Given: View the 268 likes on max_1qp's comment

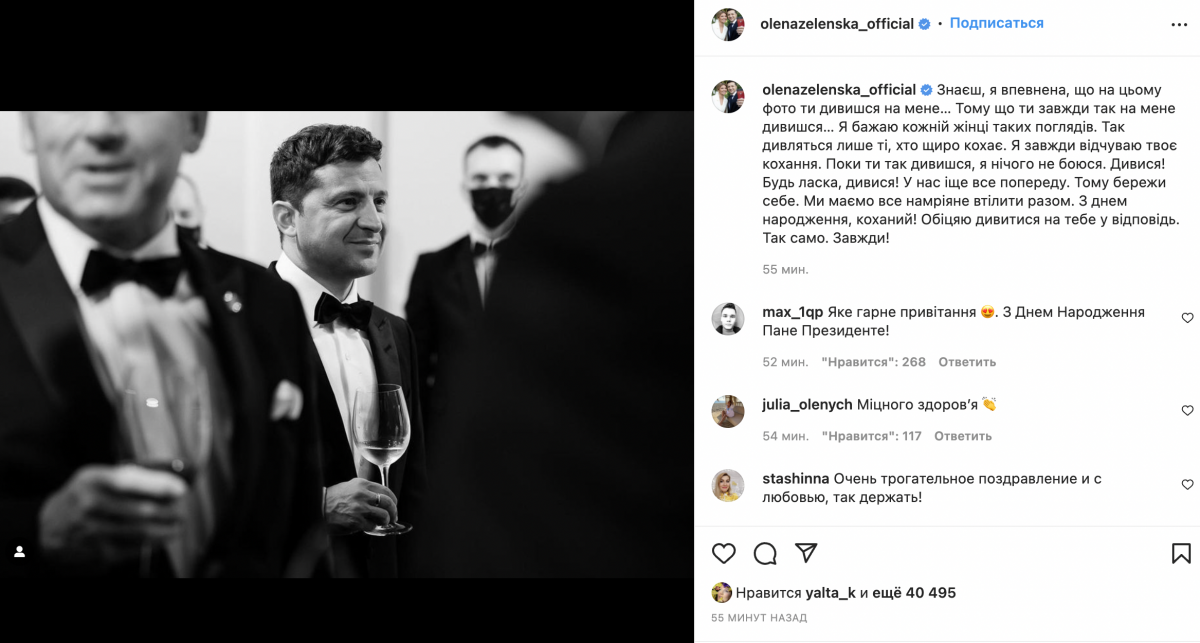Looking at the screenshot, I should [873, 362].
